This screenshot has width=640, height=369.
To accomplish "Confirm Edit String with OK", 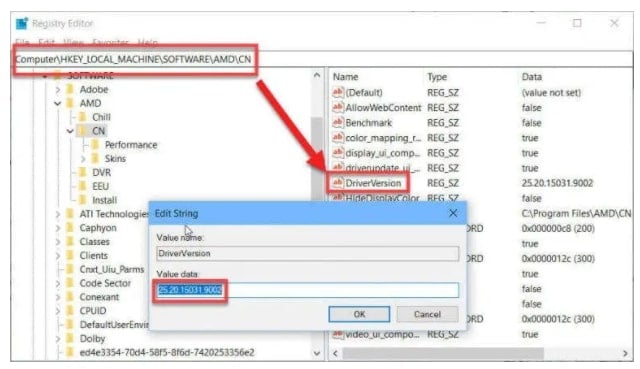I will click(x=359, y=314).
